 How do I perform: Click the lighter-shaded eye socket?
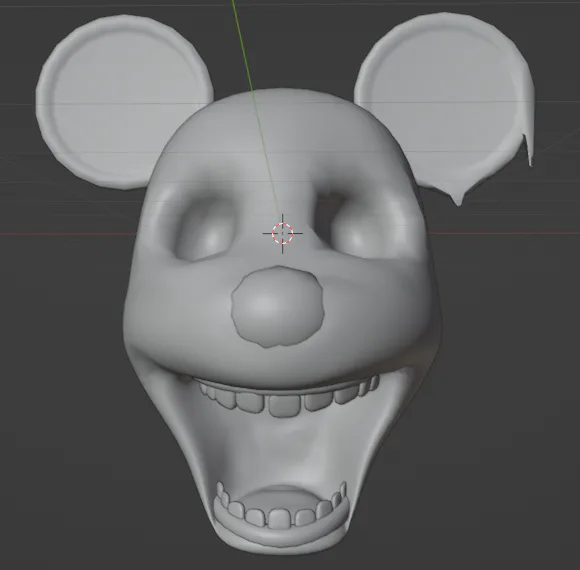click(x=205, y=229)
